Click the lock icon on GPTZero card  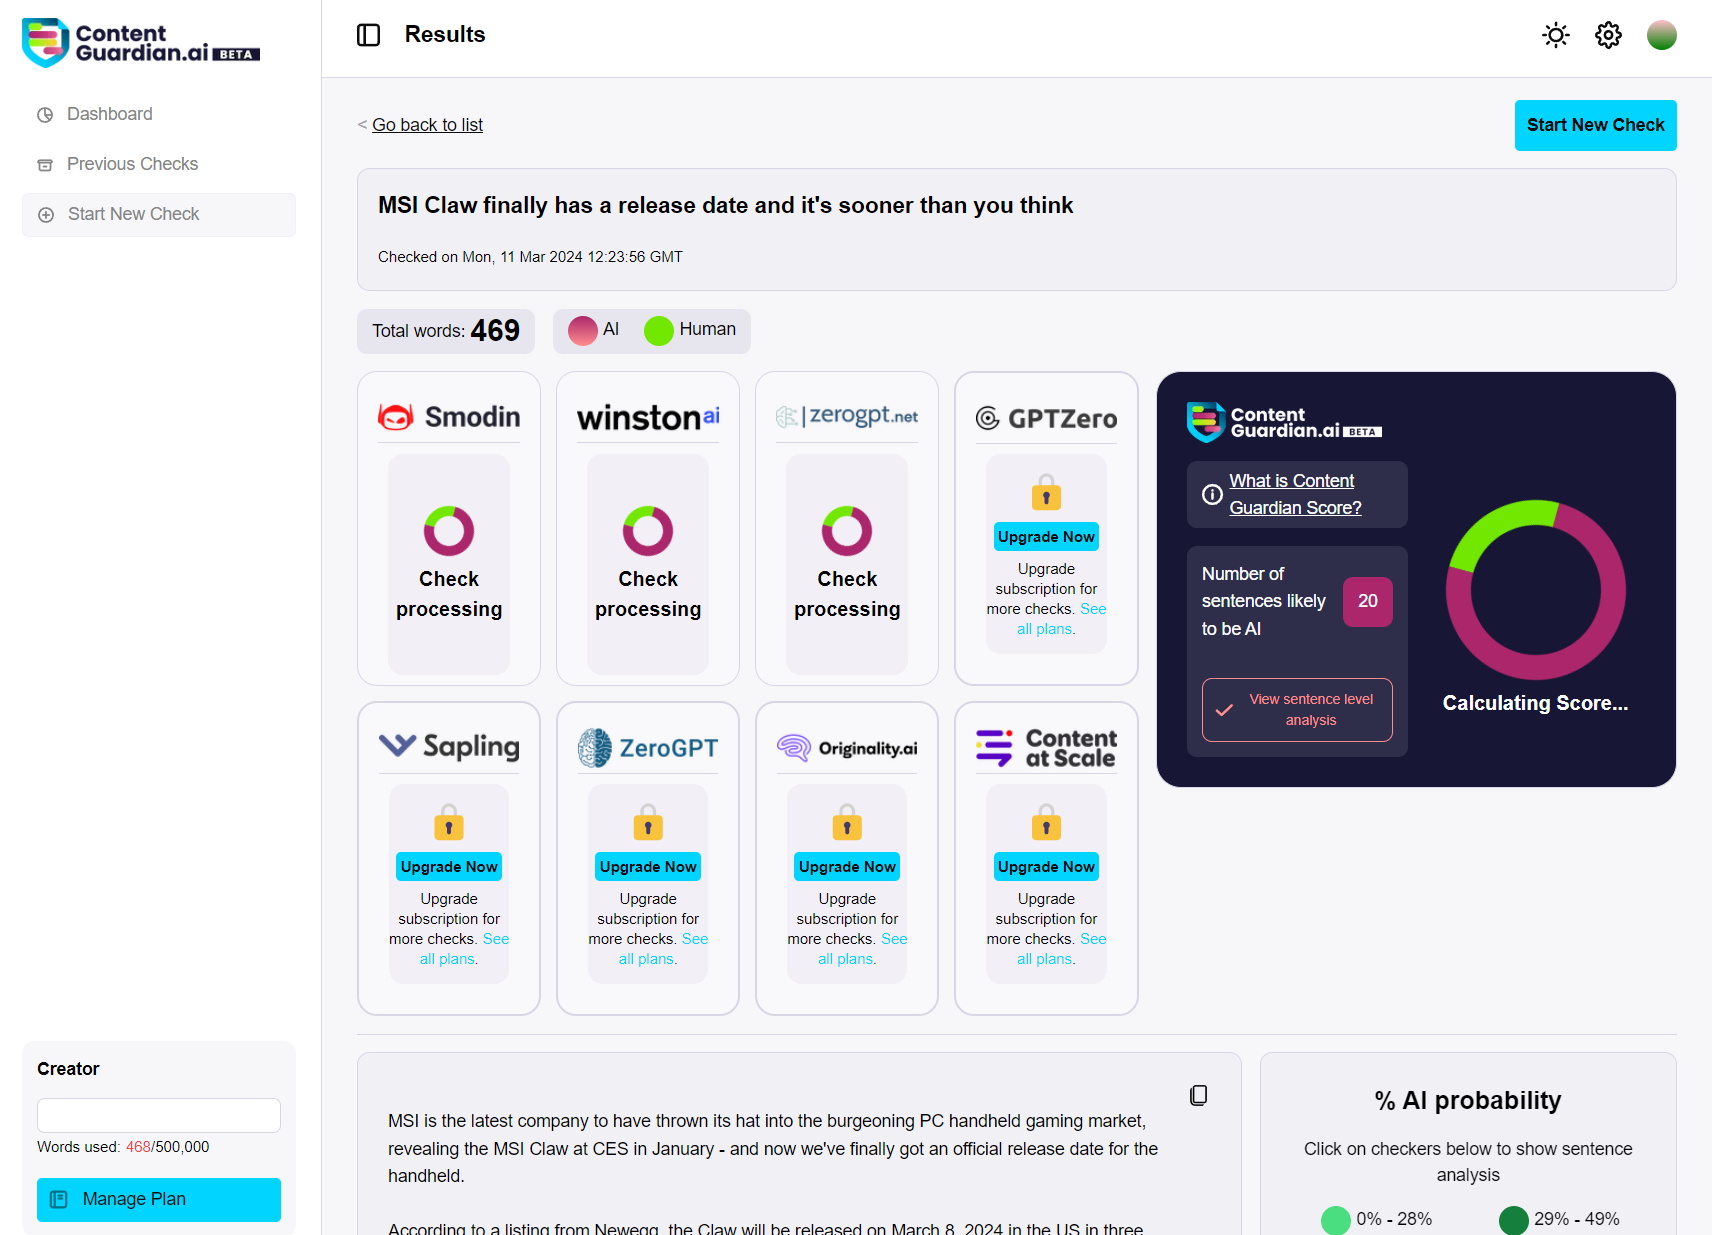click(x=1046, y=493)
